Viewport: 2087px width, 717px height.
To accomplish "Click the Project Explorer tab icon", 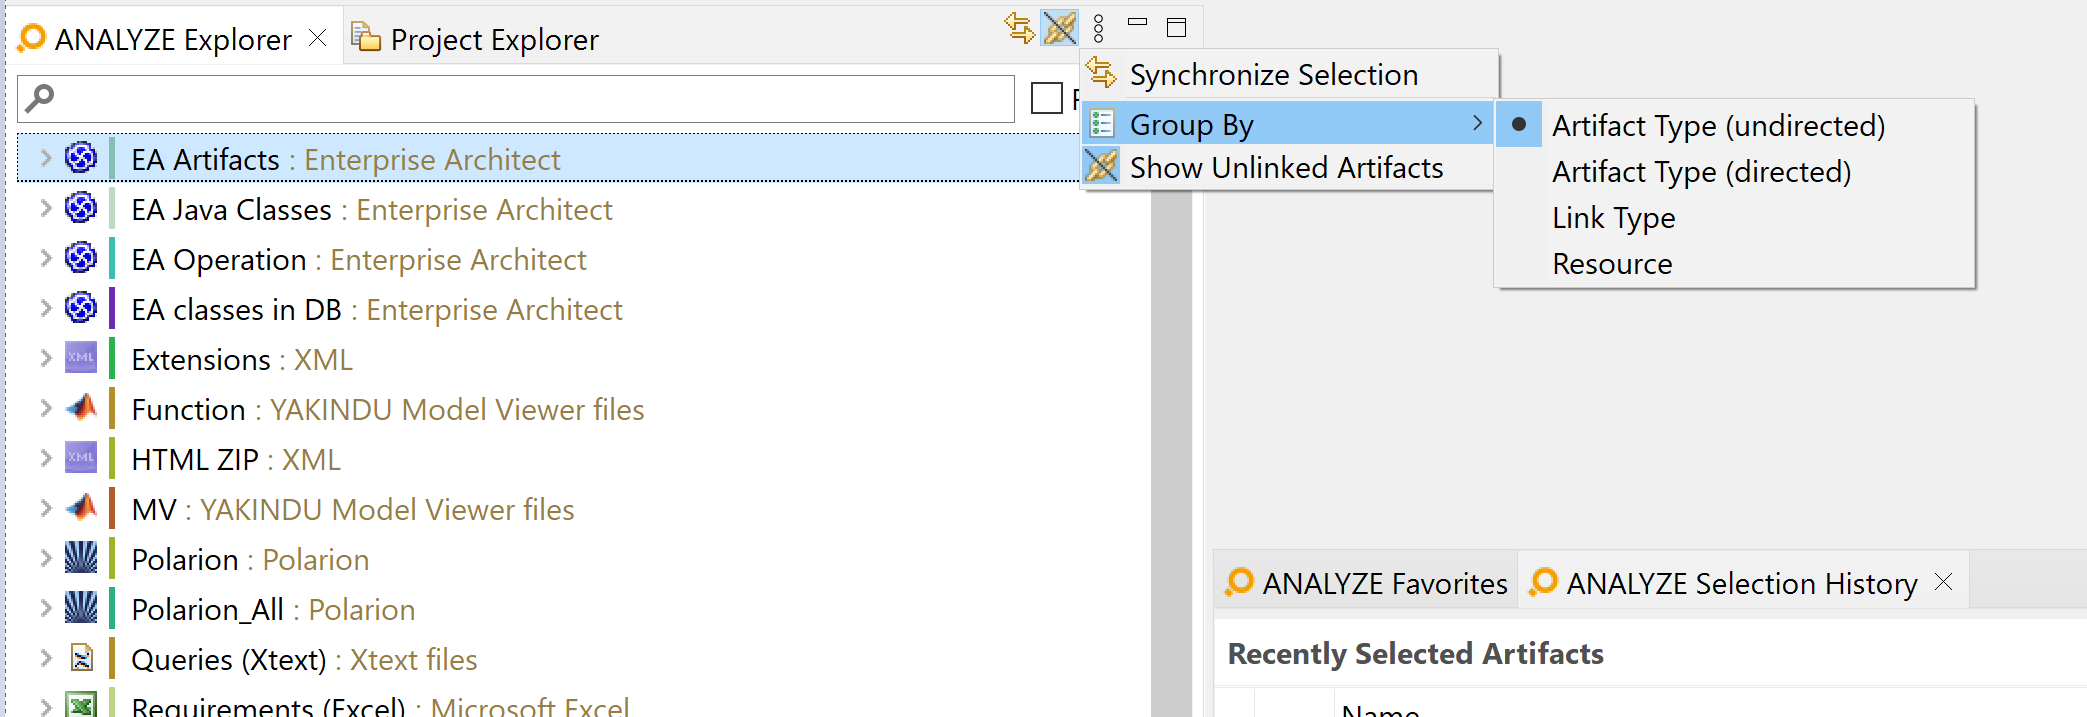I will coord(366,37).
